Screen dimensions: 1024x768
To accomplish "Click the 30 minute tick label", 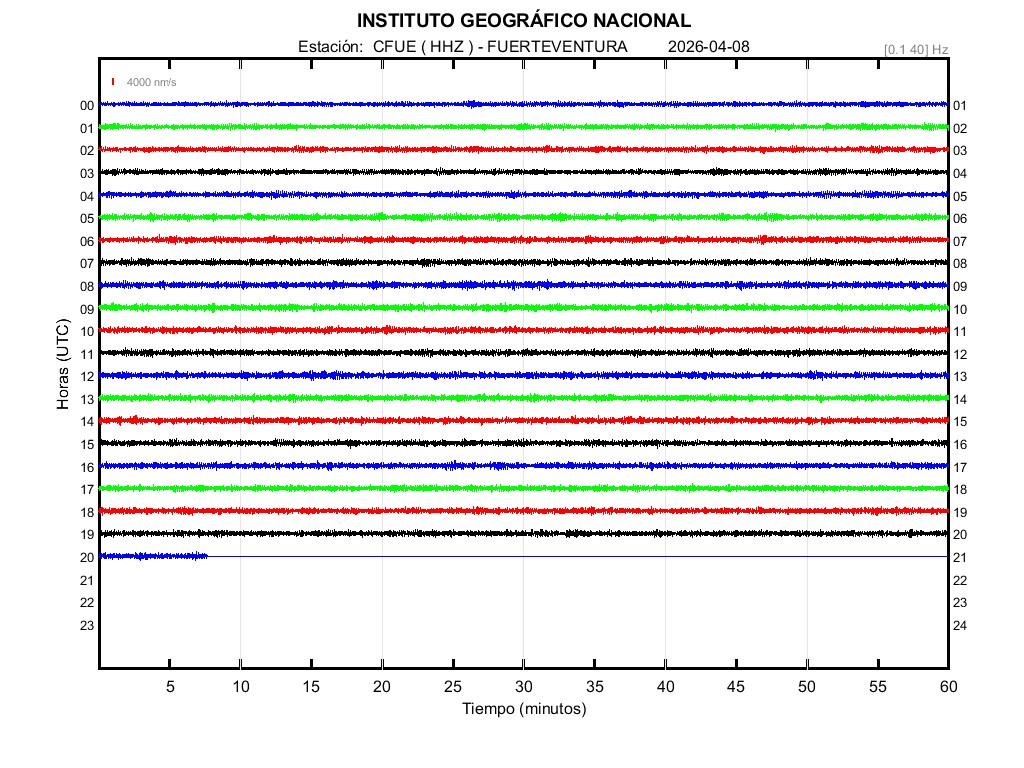I will pos(523,687).
